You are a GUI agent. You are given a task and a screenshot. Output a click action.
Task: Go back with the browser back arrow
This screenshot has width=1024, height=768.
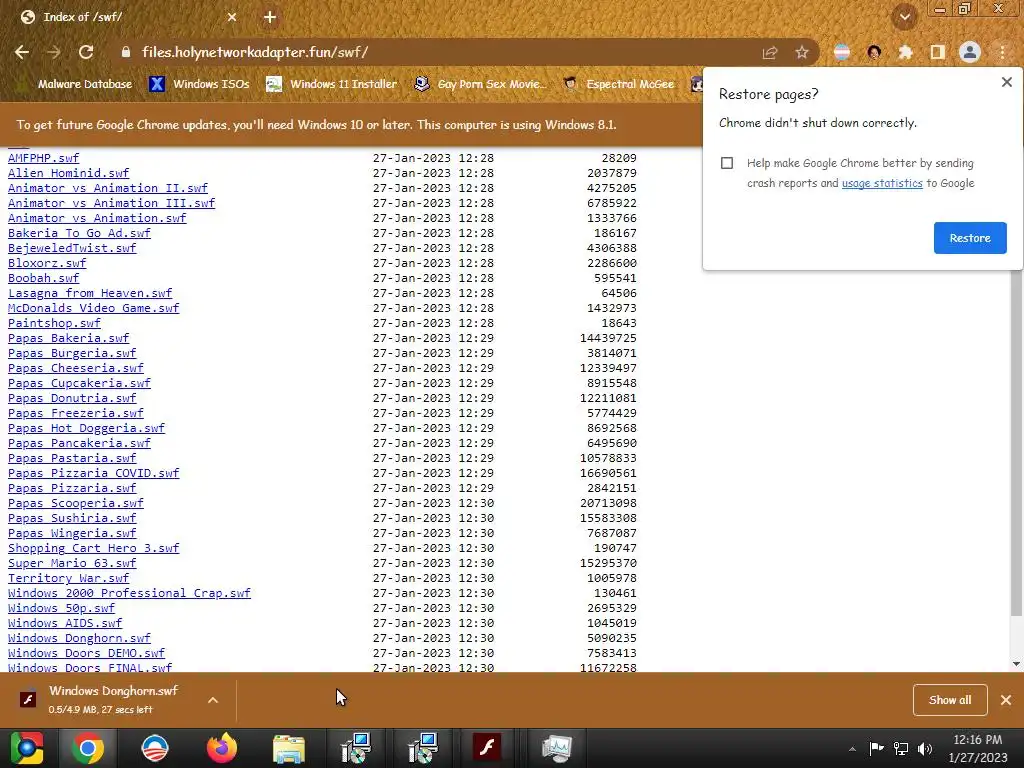(22, 52)
